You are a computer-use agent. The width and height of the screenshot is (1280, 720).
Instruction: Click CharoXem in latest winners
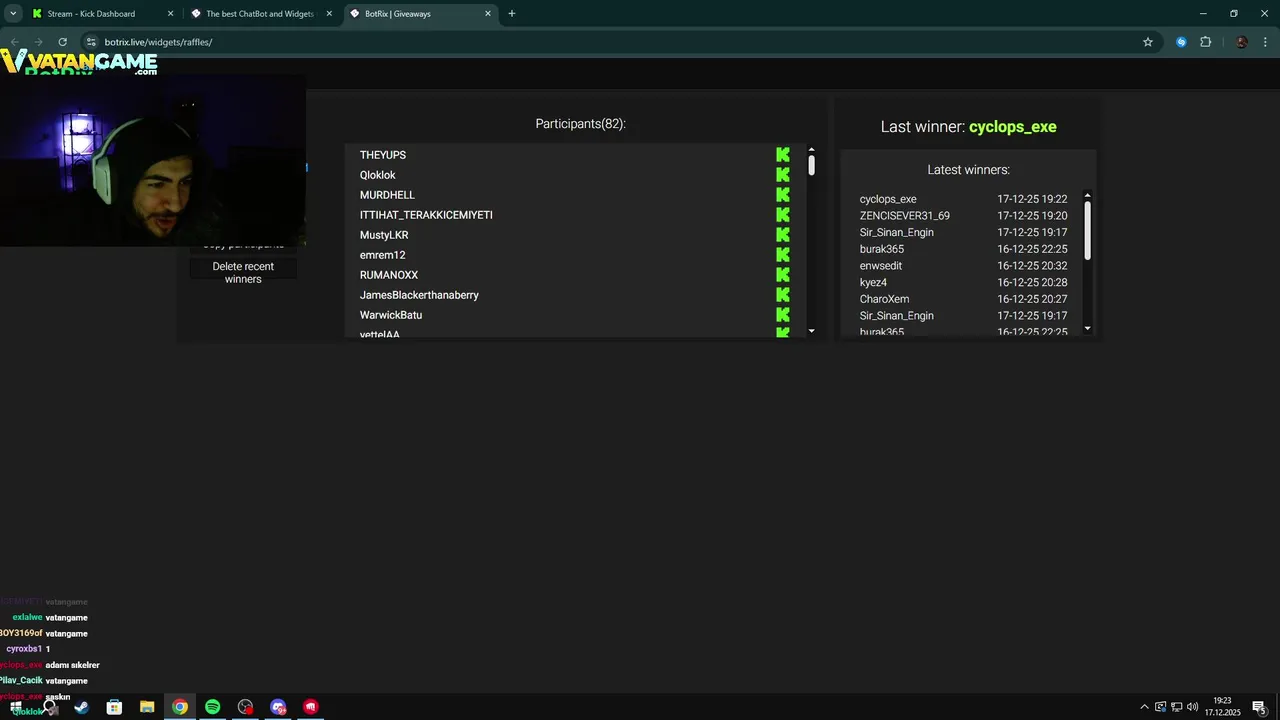coord(885,299)
